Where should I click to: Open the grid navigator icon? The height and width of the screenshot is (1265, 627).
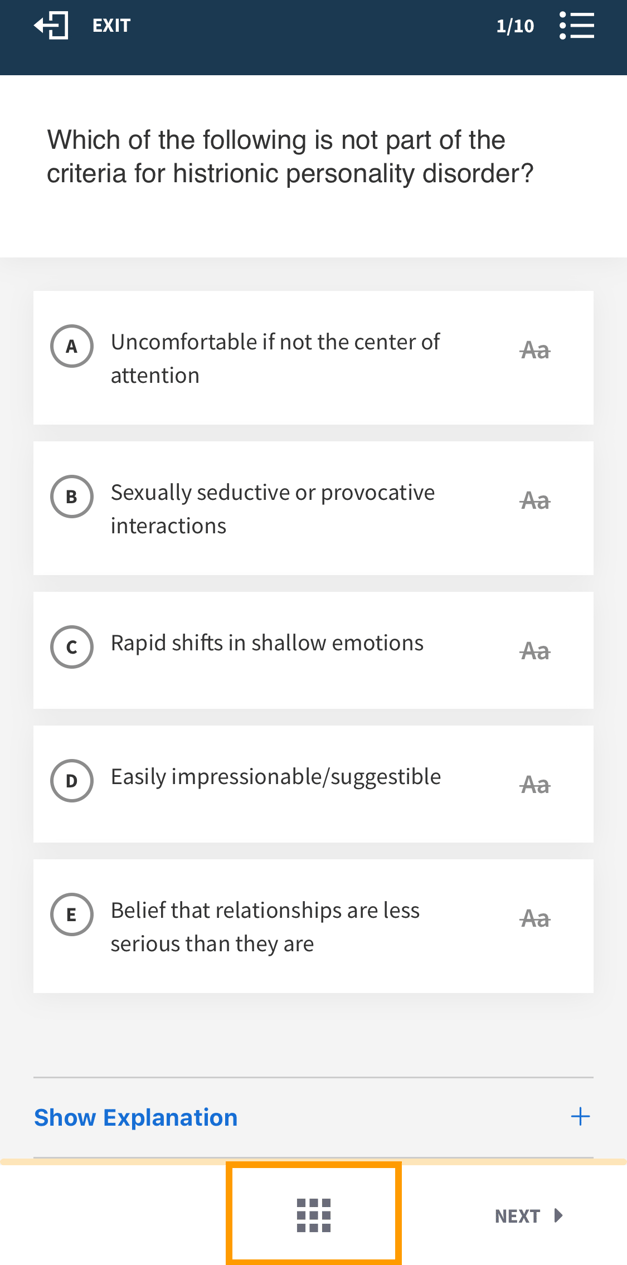314,1214
